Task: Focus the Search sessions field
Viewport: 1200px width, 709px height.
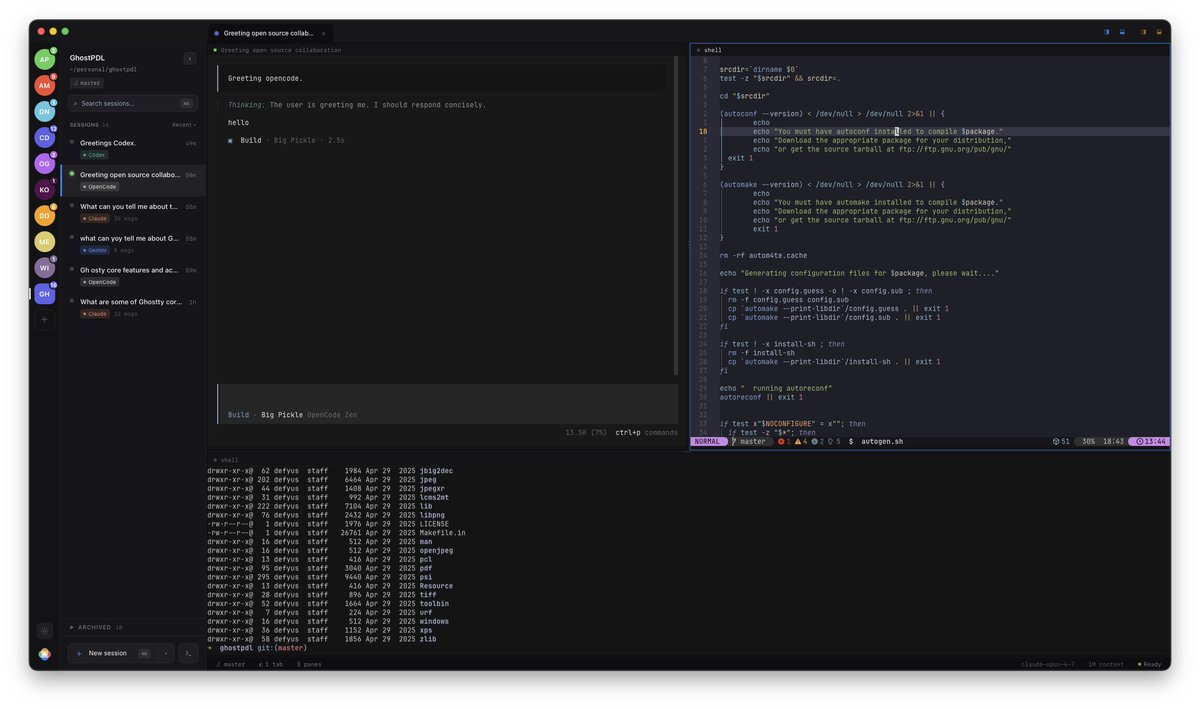Action: tap(132, 103)
